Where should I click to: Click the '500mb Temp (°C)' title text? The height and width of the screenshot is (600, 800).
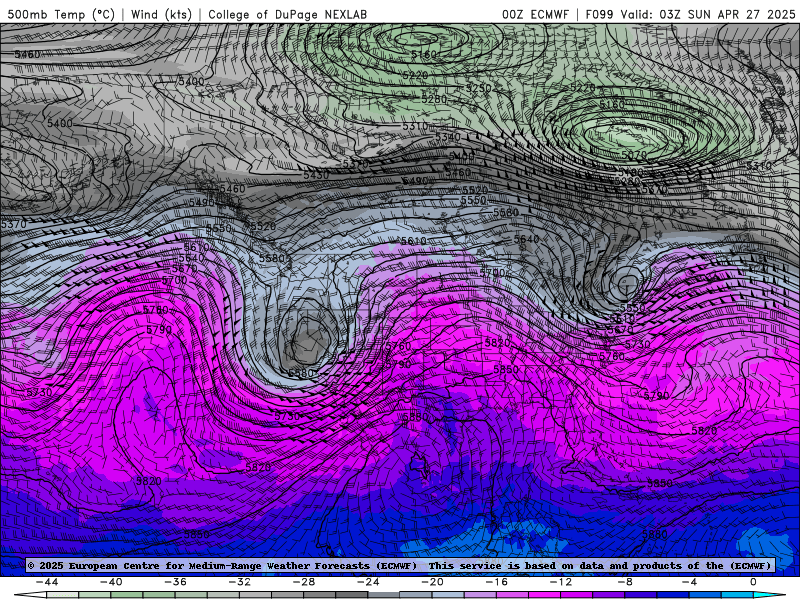click(x=61, y=14)
